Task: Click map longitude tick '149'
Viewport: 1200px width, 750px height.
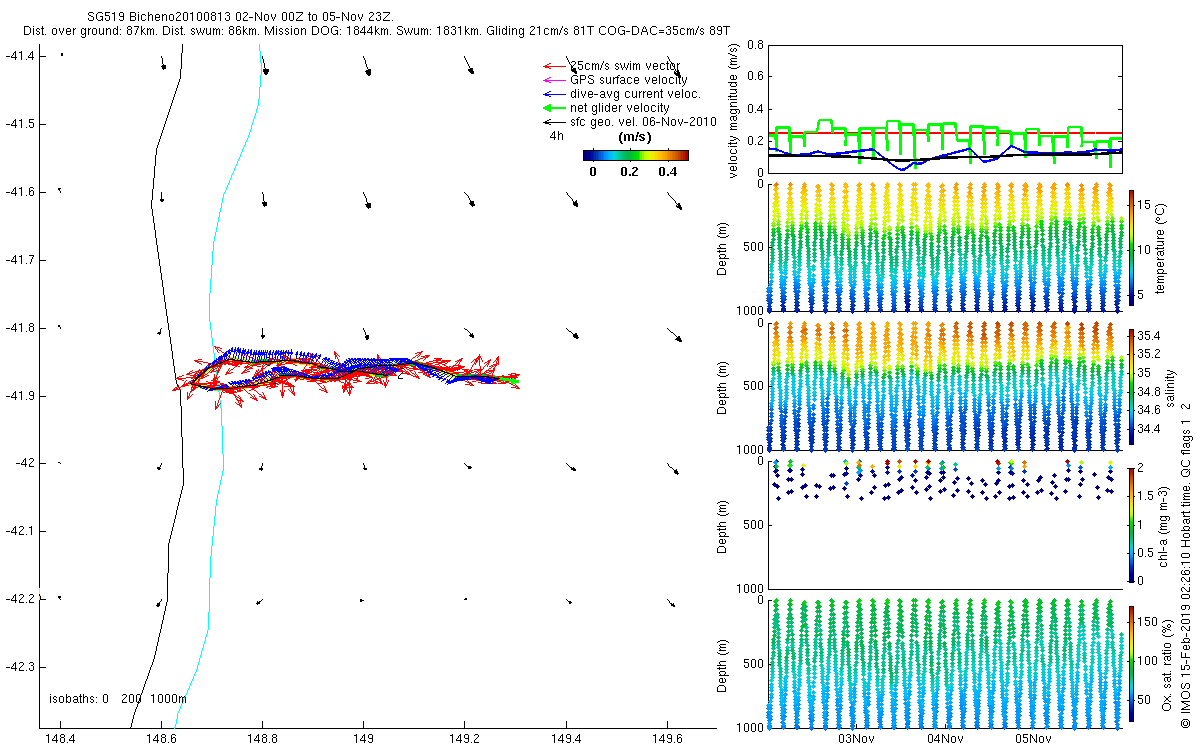Action: (x=364, y=739)
